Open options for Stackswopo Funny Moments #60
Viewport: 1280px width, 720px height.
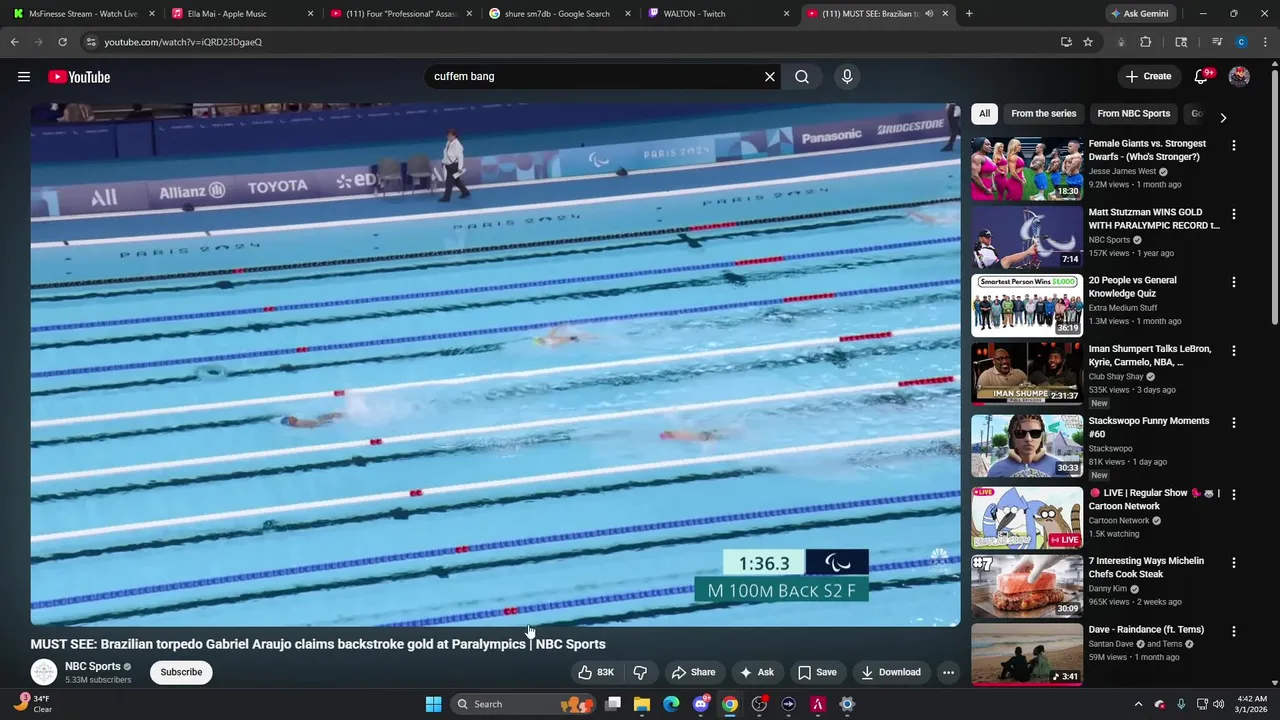point(1233,423)
